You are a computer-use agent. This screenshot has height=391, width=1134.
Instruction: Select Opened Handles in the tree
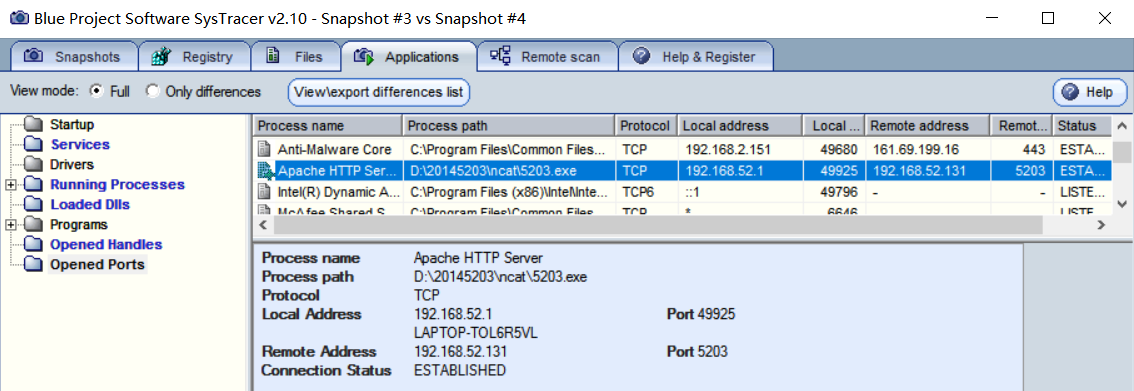pos(106,245)
